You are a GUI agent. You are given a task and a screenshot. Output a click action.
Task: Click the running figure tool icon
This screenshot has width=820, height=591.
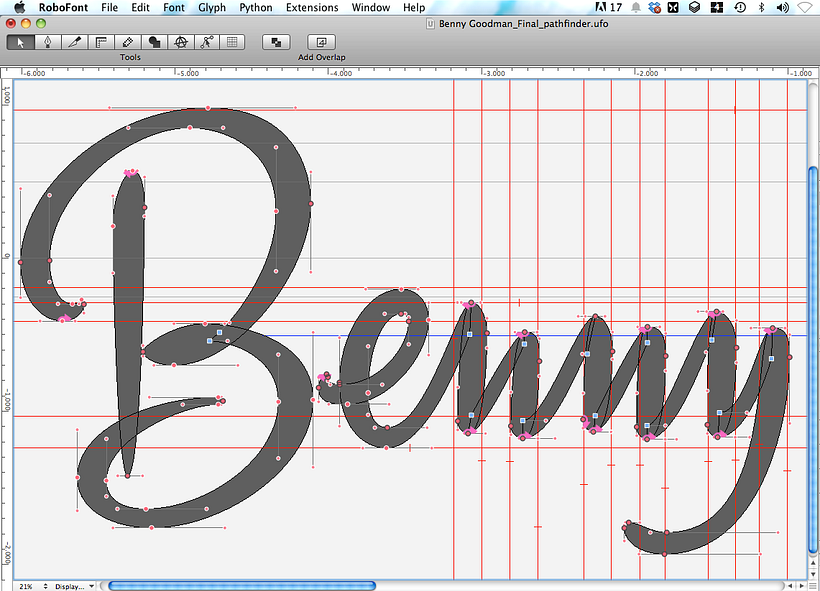pyautogui.click(x=205, y=43)
